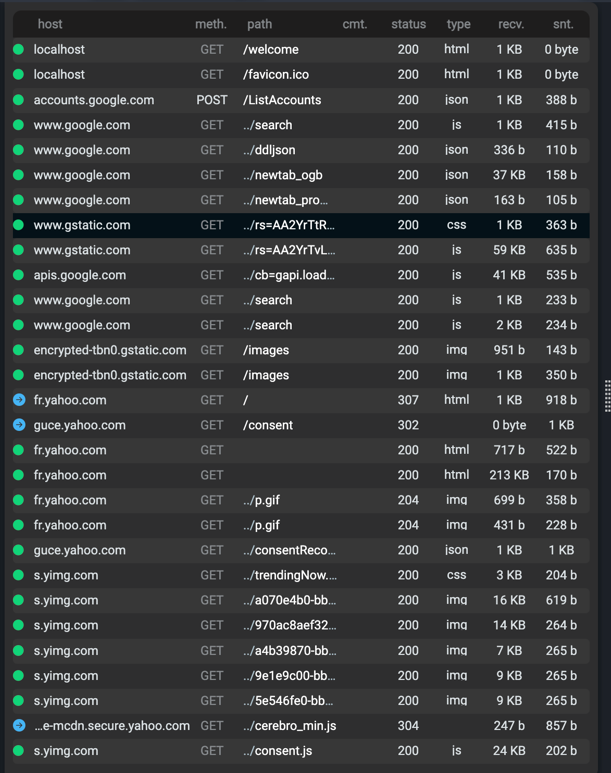Select the ../search request with 233 b sent
This screenshot has height=773, width=611.
point(301,300)
